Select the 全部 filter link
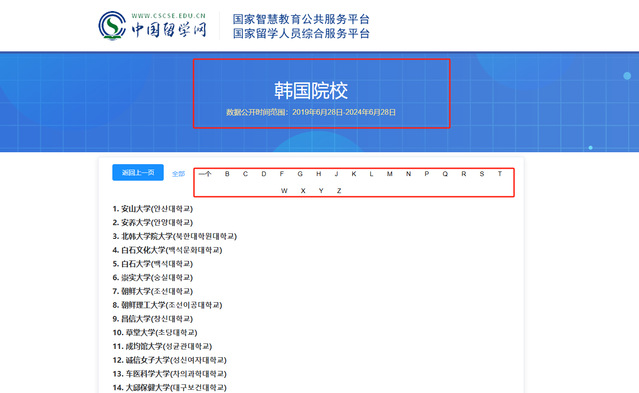 click(178, 174)
